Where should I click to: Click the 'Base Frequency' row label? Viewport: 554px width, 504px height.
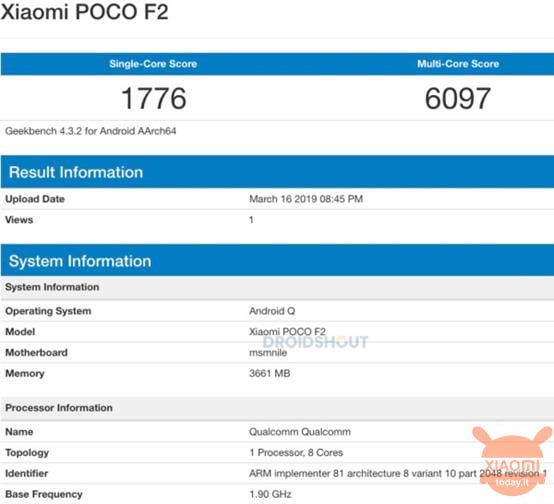pyautogui.click(x=44, y=494)
